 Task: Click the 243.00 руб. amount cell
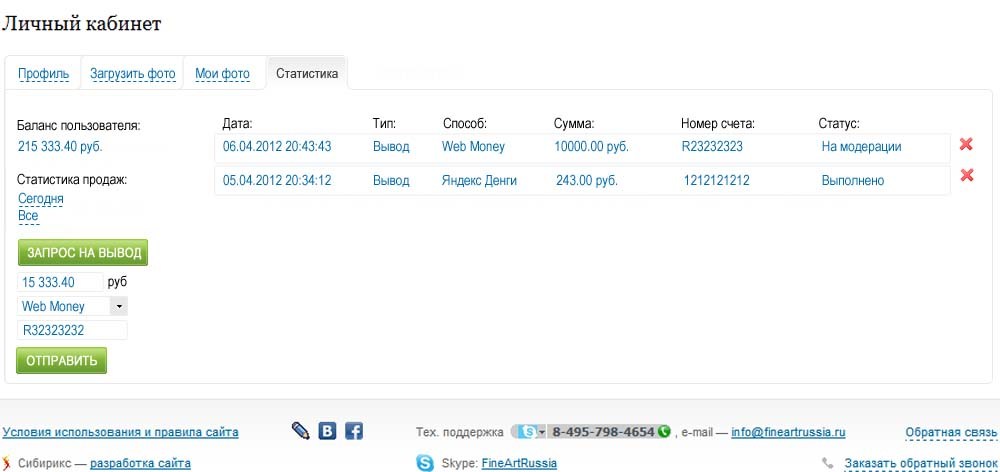pyautogui.click(x=587, y=181)
